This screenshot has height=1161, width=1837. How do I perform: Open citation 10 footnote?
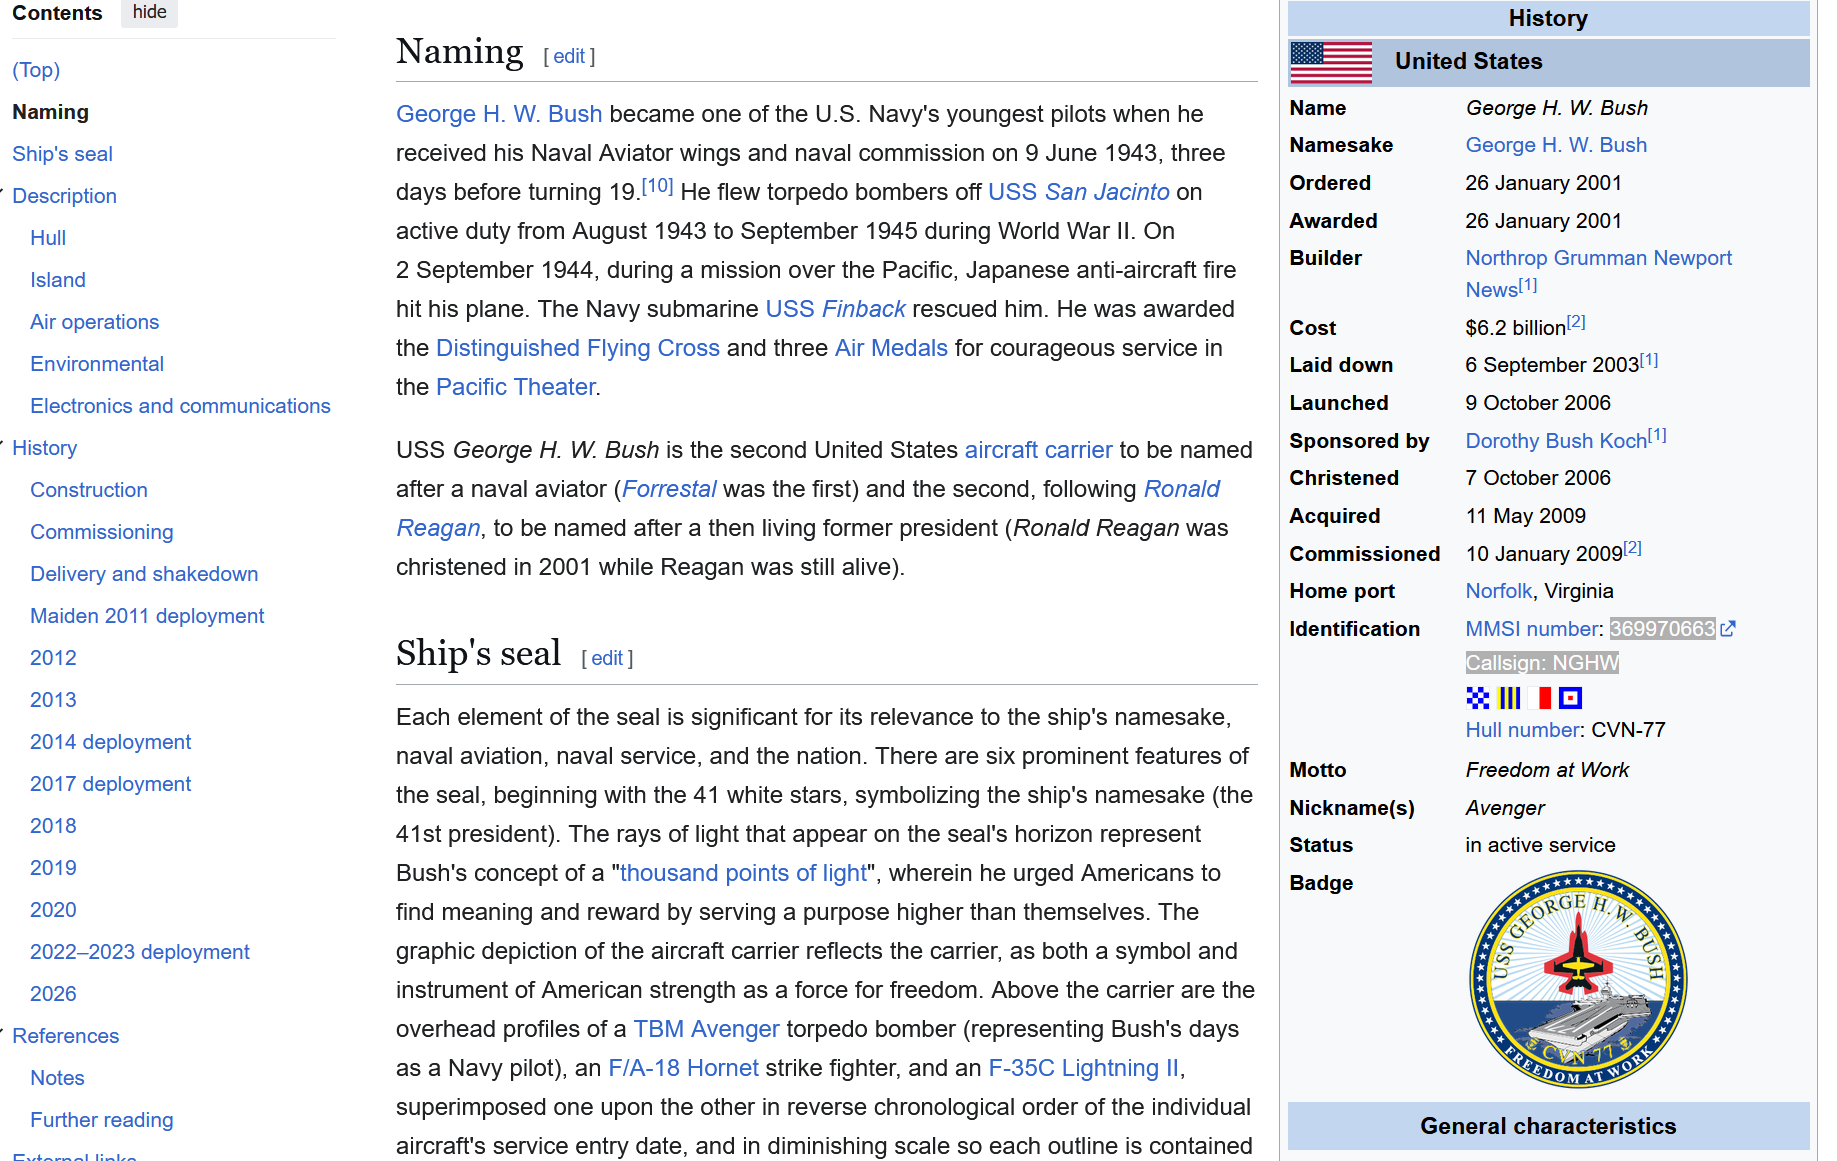point(657,186)
